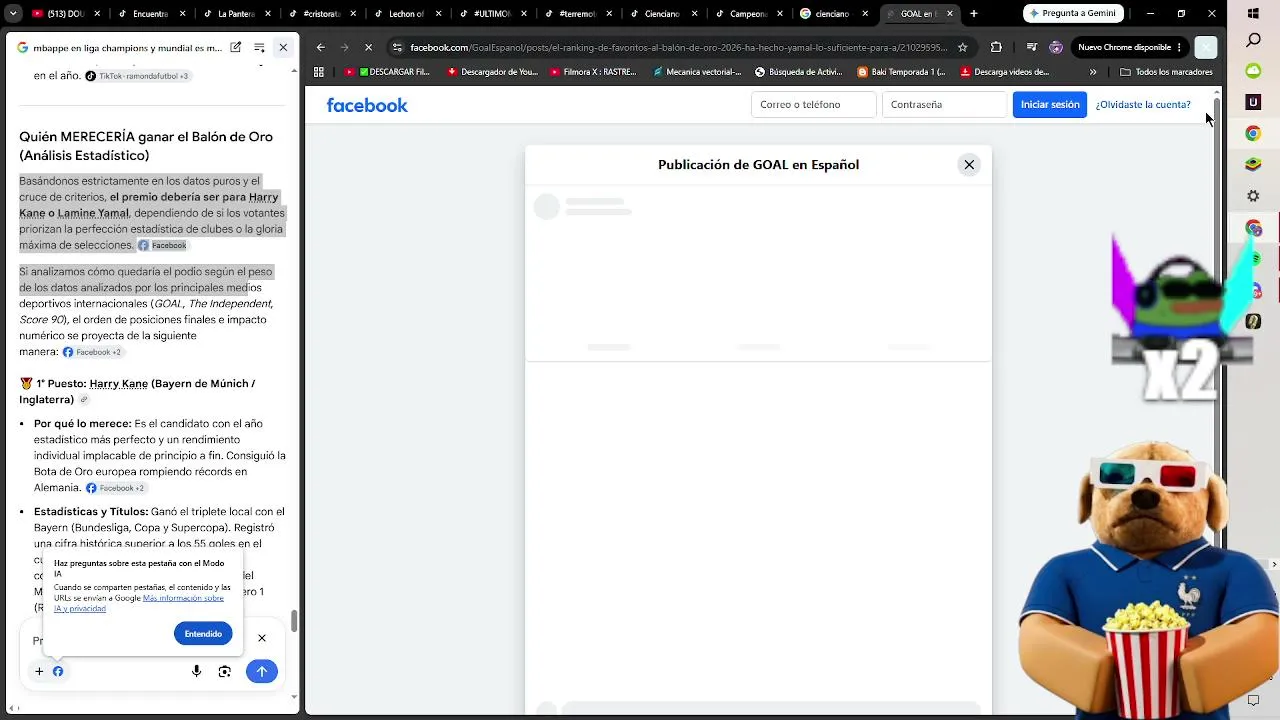Image resolution: width=1280 pixels, height=720 pixels.
Task: Go back to the previous page
Action: pos(320,47)
